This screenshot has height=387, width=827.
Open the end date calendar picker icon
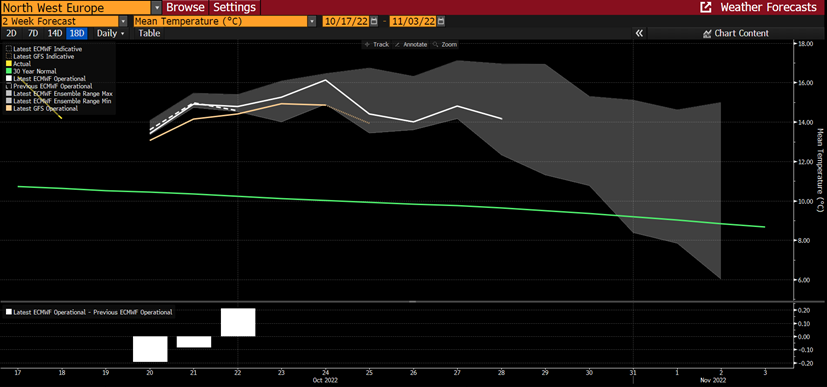(441, 21)
